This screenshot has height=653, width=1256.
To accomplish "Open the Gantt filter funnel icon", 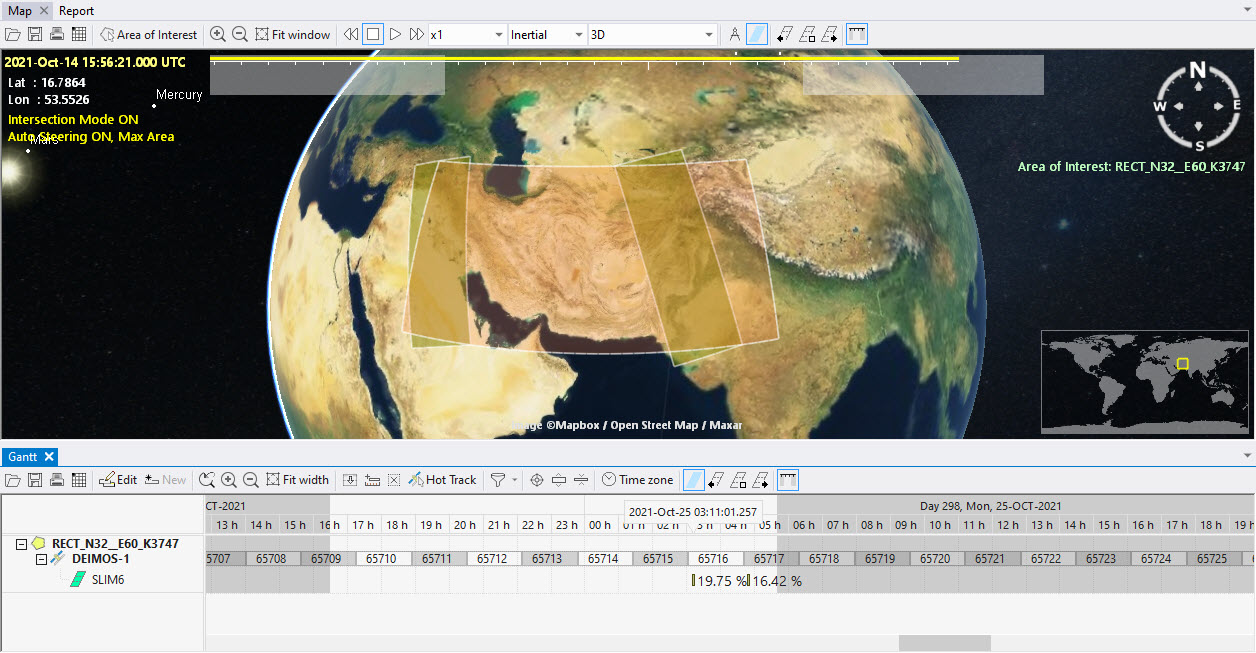I will [496, 480].
